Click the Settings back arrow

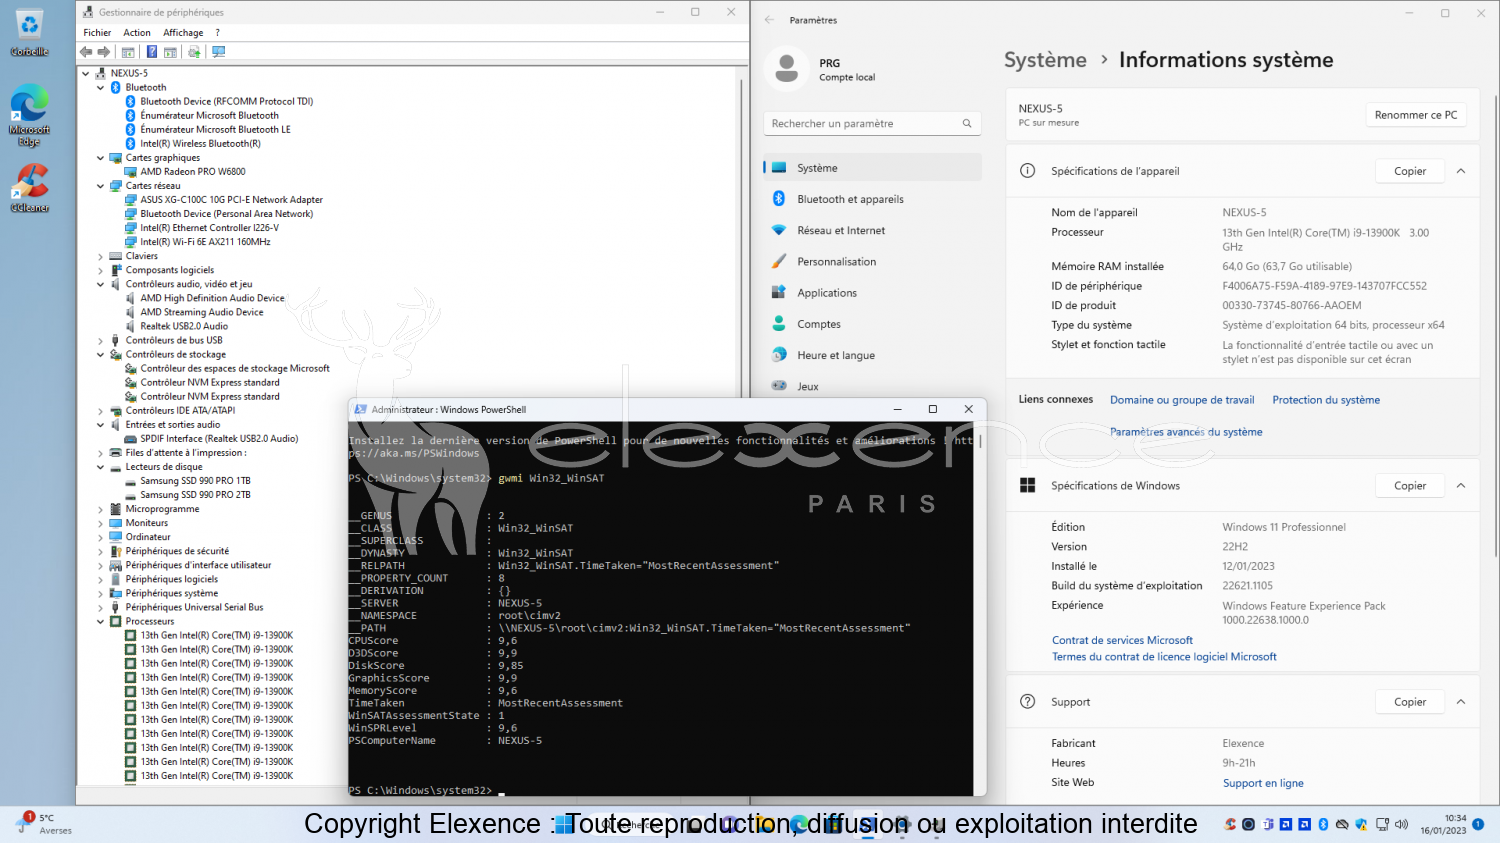click(x=769, y=20)
